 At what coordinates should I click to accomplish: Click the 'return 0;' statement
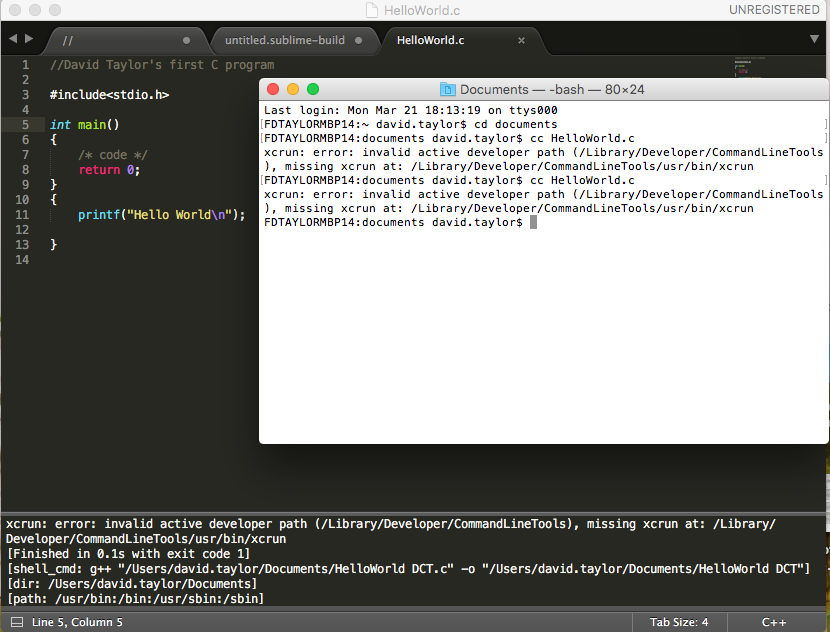click(x=109, y=170)
